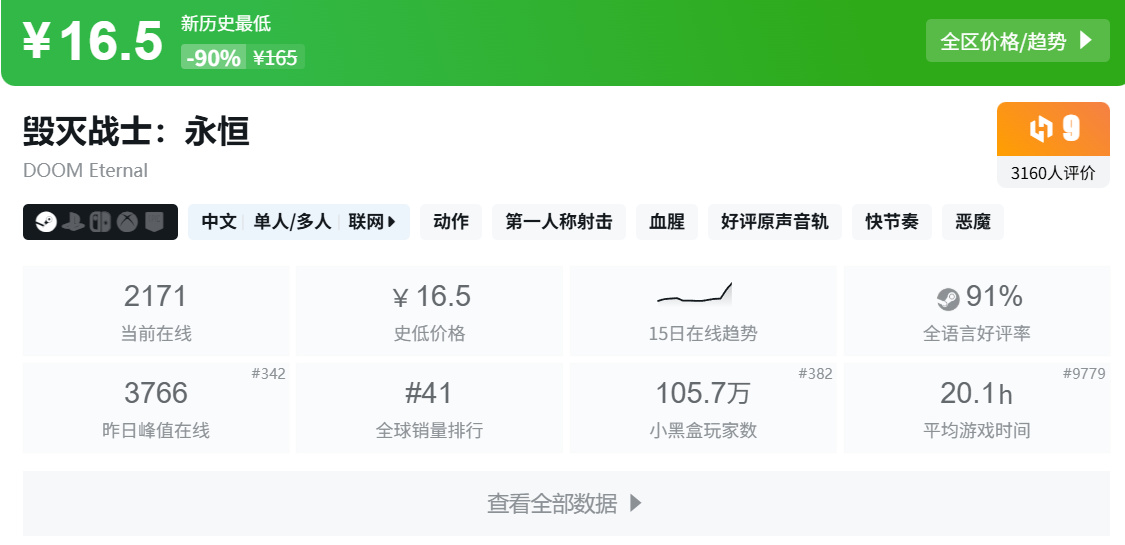The height and width of the screenshot is (545, 1125).
Task: Open the 3160人评价 reviews link
Action: (x=1053, y=172)
